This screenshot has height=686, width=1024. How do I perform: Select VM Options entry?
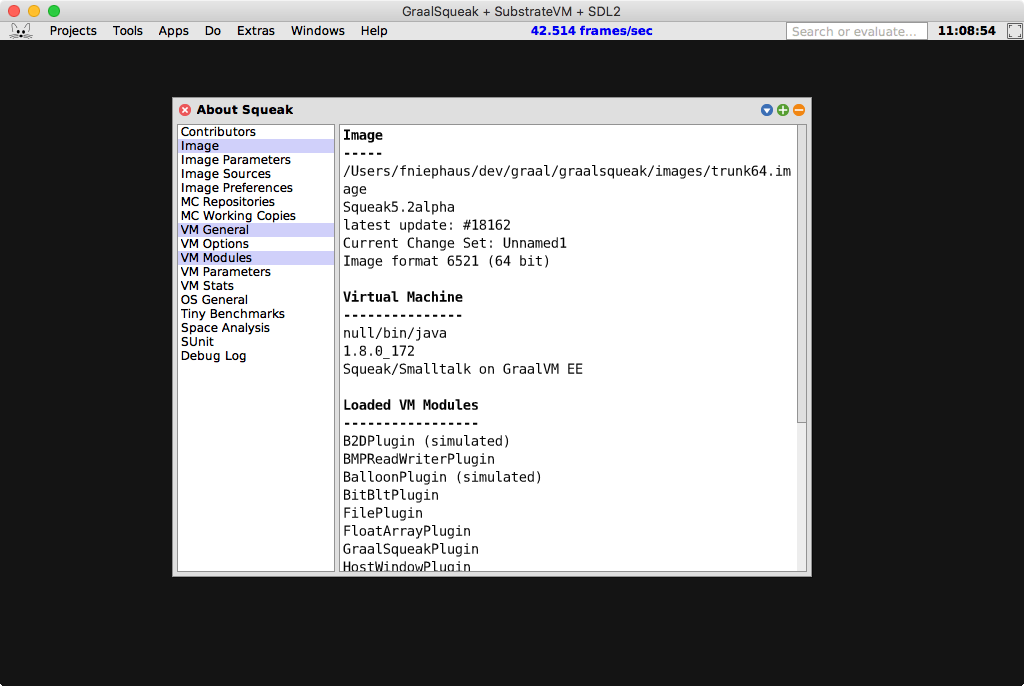click(256, 244)
